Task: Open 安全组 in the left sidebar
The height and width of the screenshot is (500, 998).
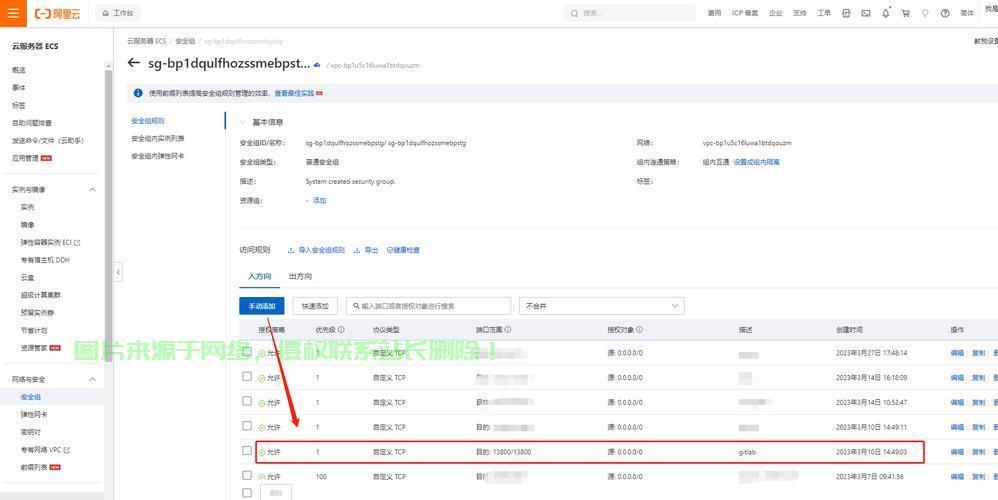Action: [31, 397]
